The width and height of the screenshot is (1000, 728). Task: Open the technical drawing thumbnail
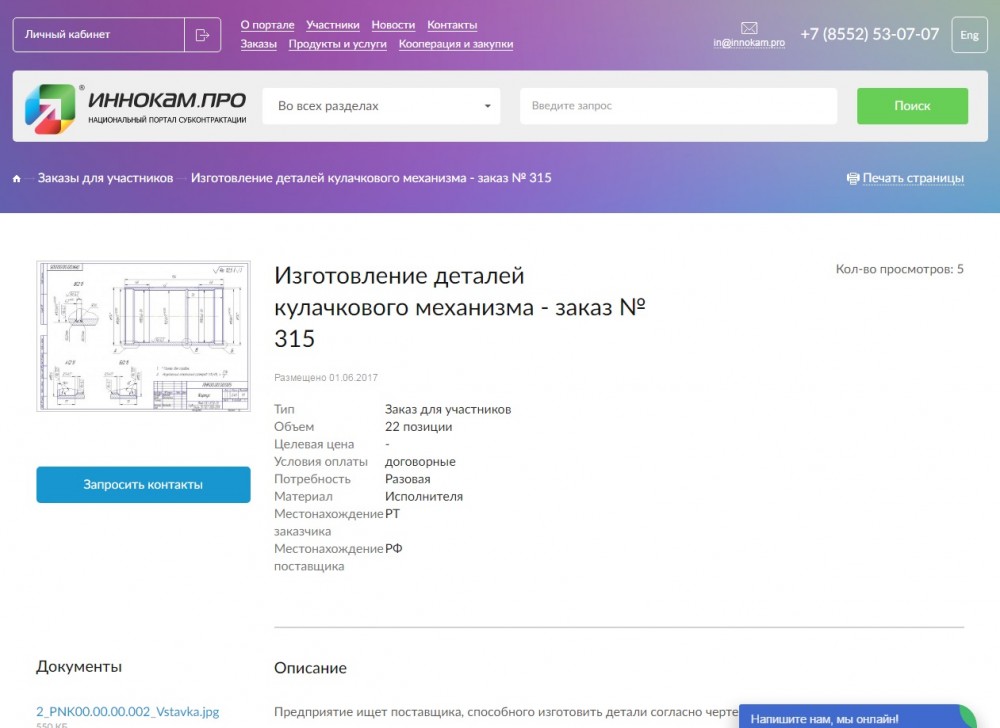[143, 336]
